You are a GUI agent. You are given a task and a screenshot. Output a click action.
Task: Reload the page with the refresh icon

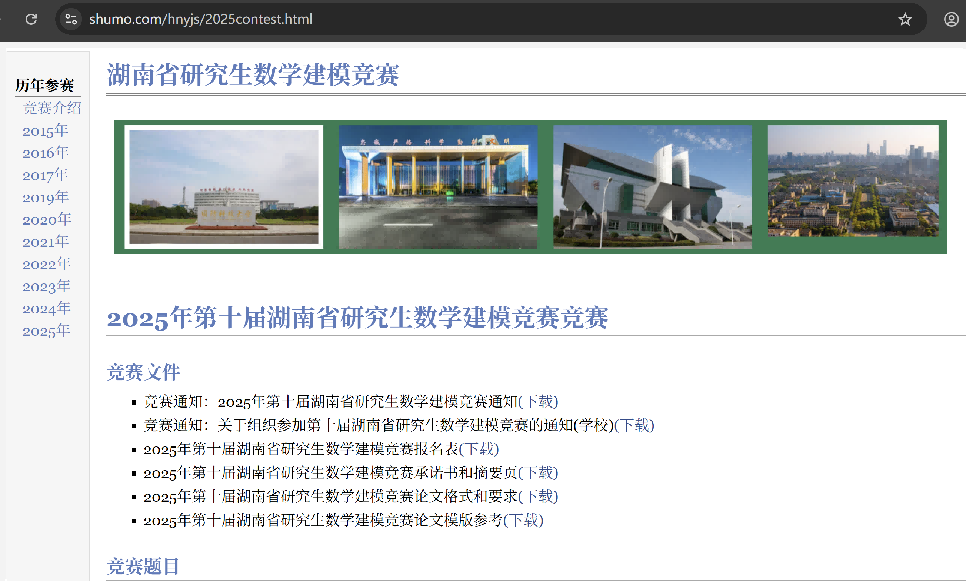click(31, 19)
